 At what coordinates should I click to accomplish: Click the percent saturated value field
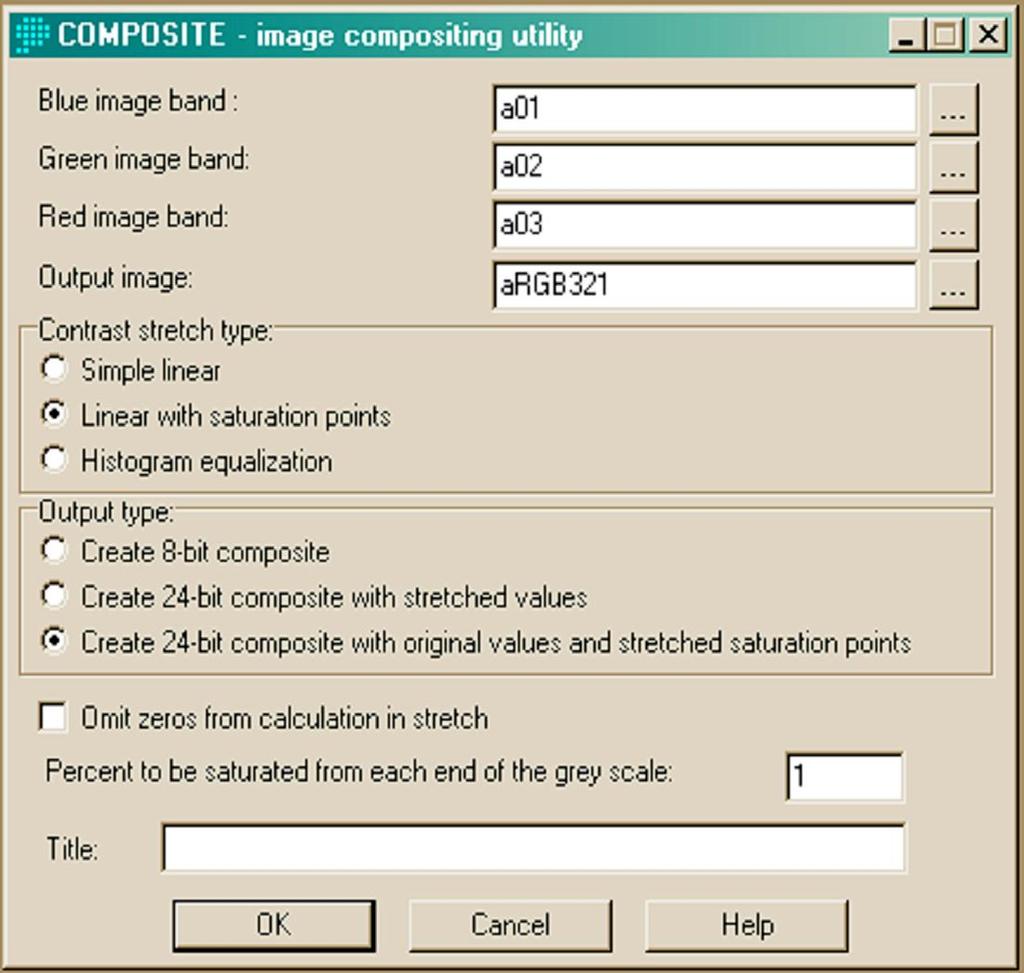pyautogui.click(x=845, y=776)
